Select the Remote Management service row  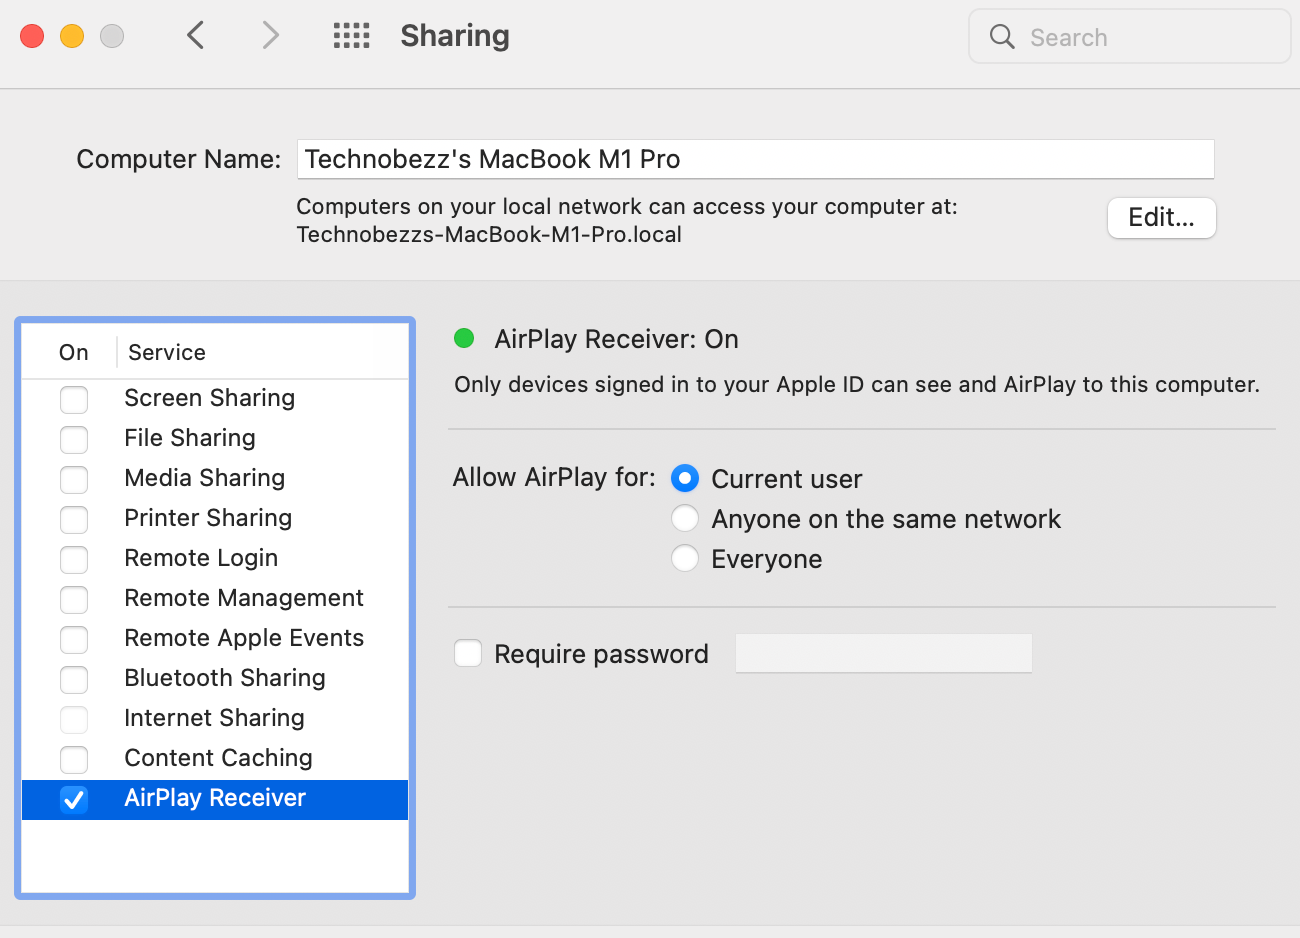[215, 599]
